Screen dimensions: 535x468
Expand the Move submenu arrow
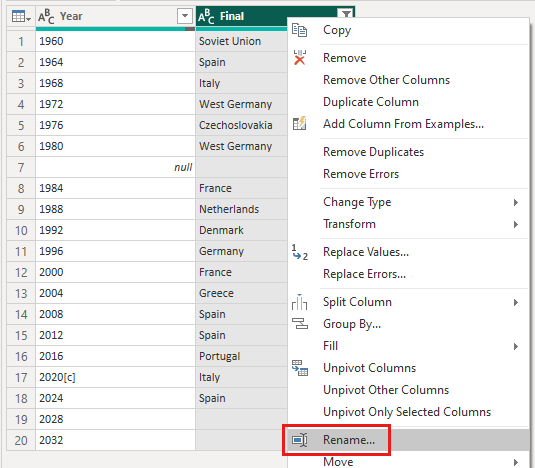516,462
